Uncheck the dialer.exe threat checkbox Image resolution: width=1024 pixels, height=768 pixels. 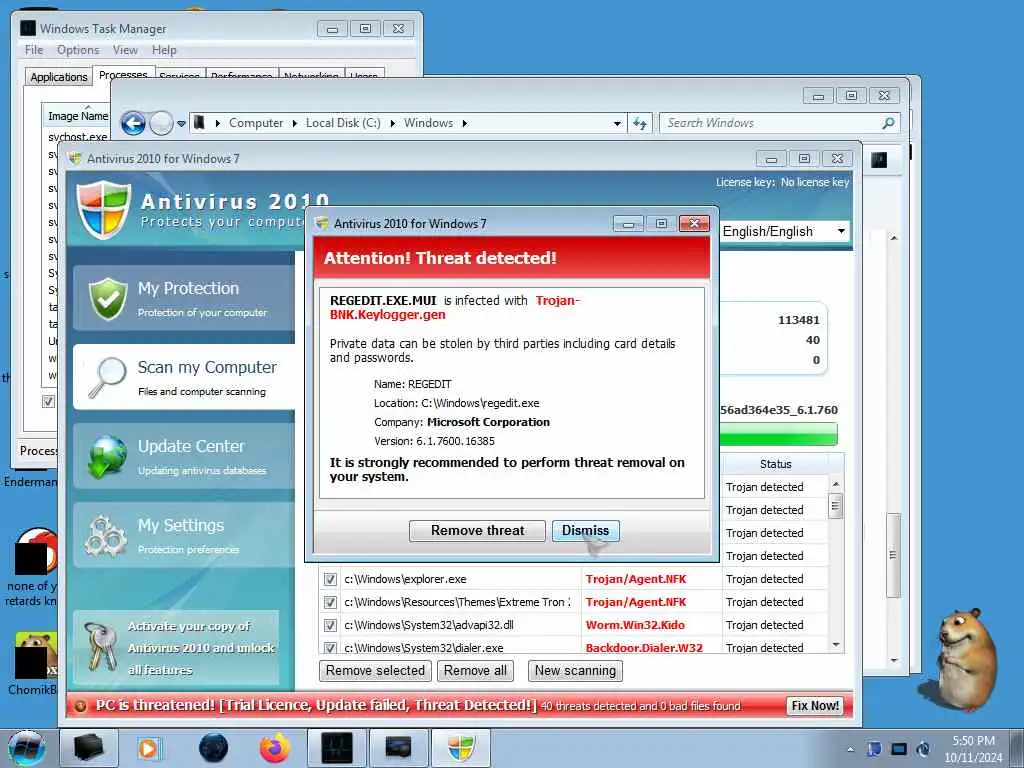tap(330, 647)
